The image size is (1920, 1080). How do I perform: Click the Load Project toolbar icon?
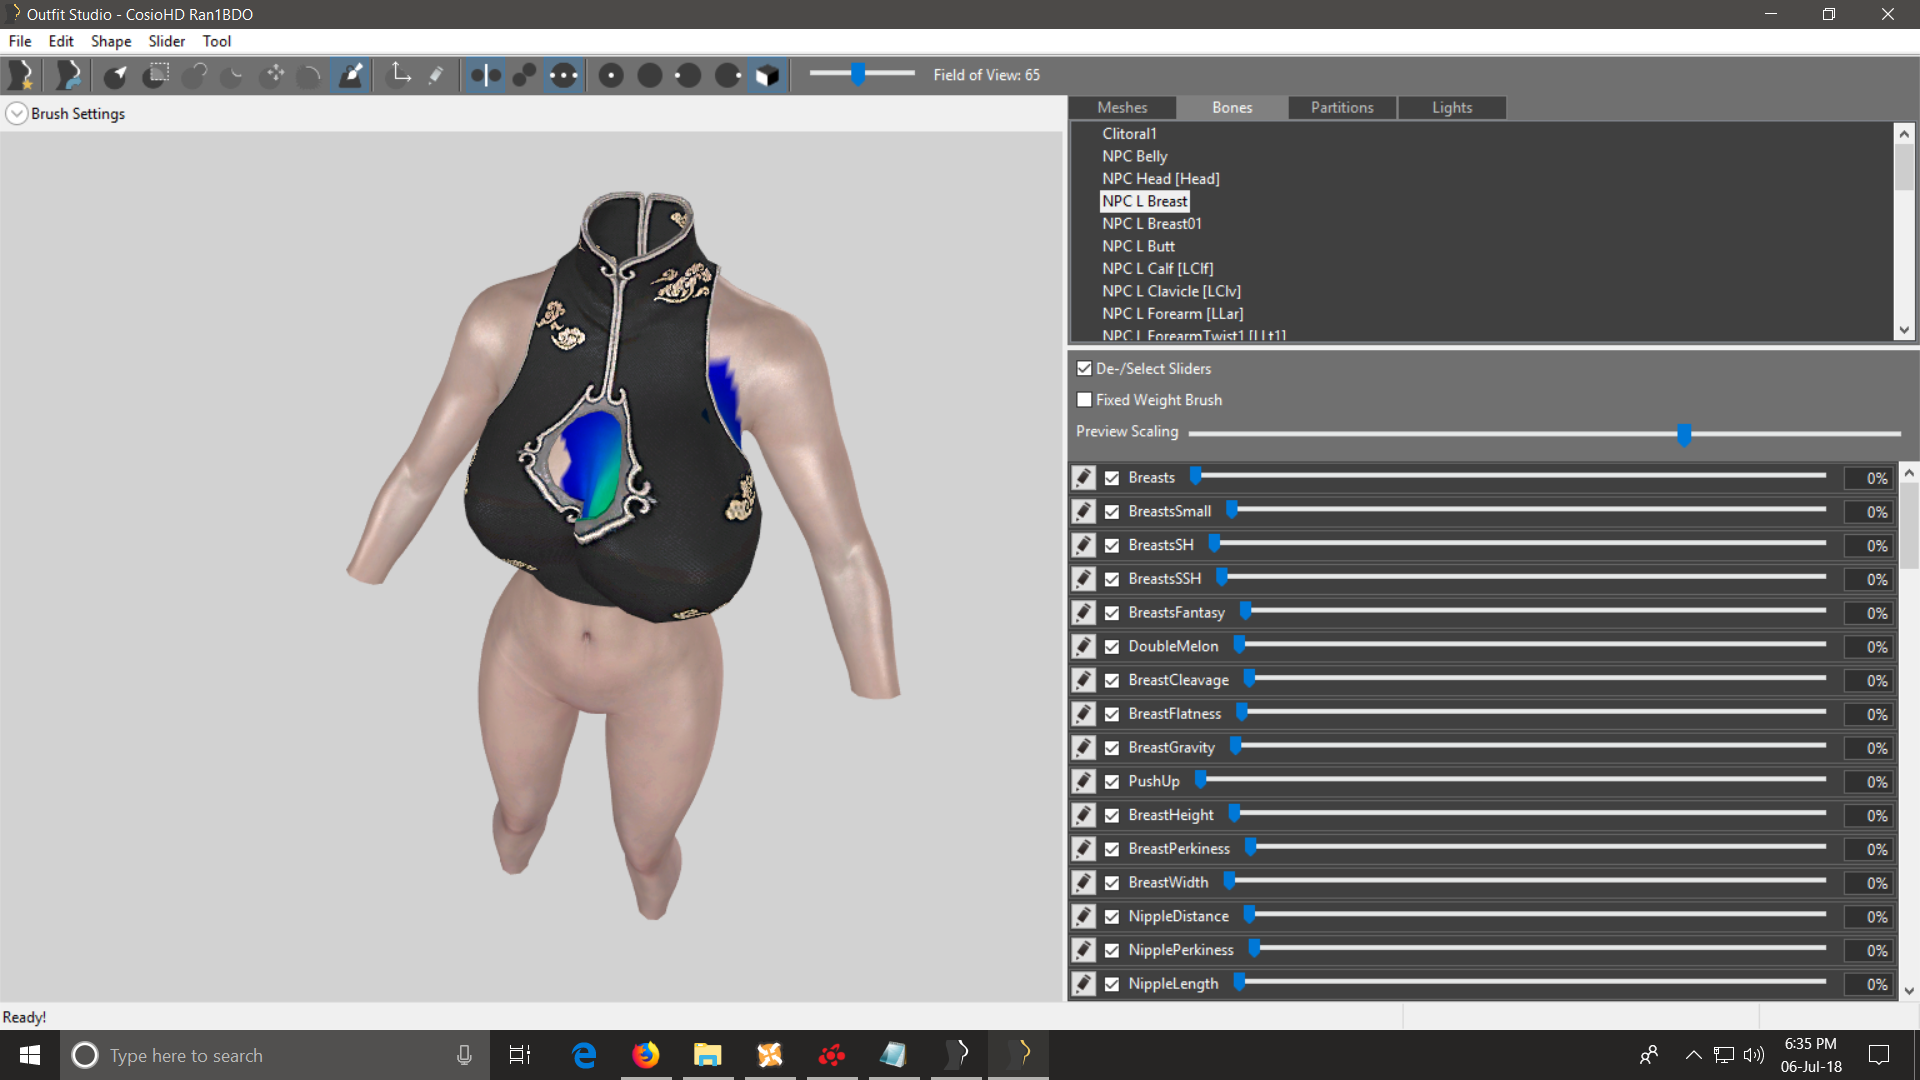[68, 75]
